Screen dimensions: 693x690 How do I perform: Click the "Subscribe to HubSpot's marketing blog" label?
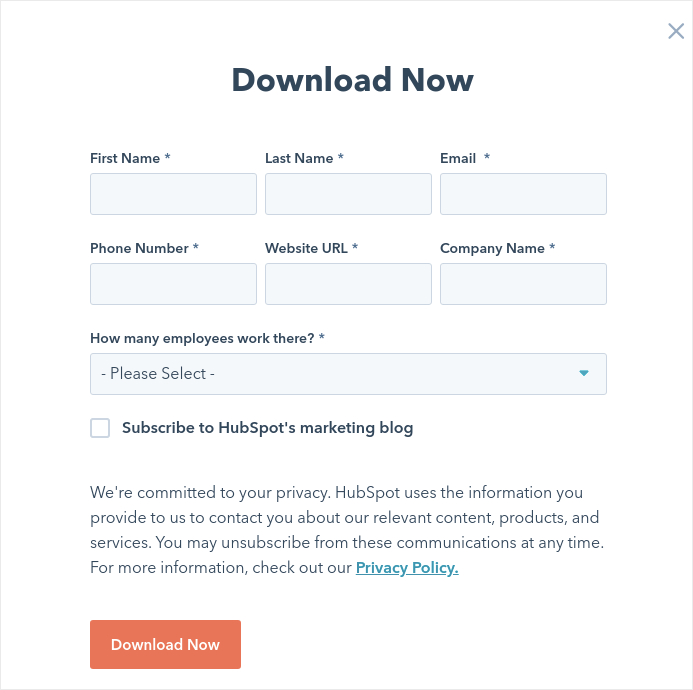[x=267, y=428]
